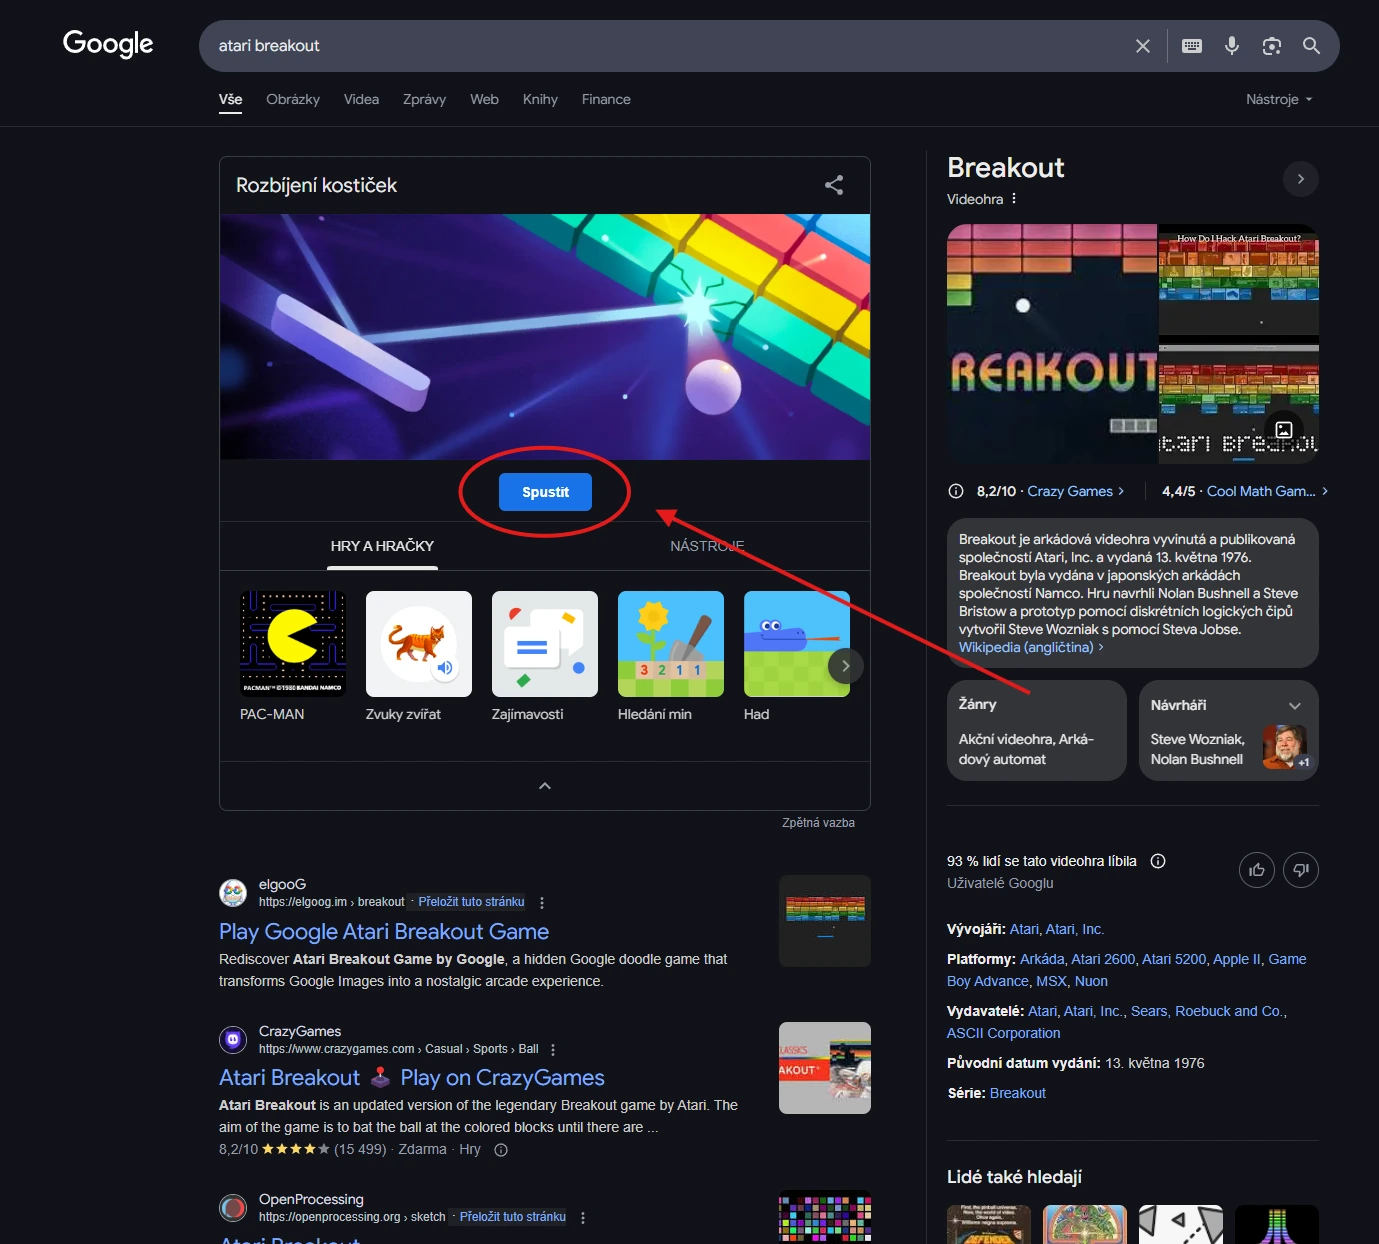Open Play Google Atari Breakout Game link
This screenshot has width=1379, height=1244.
pyautogui.click(x=384, y=932)
